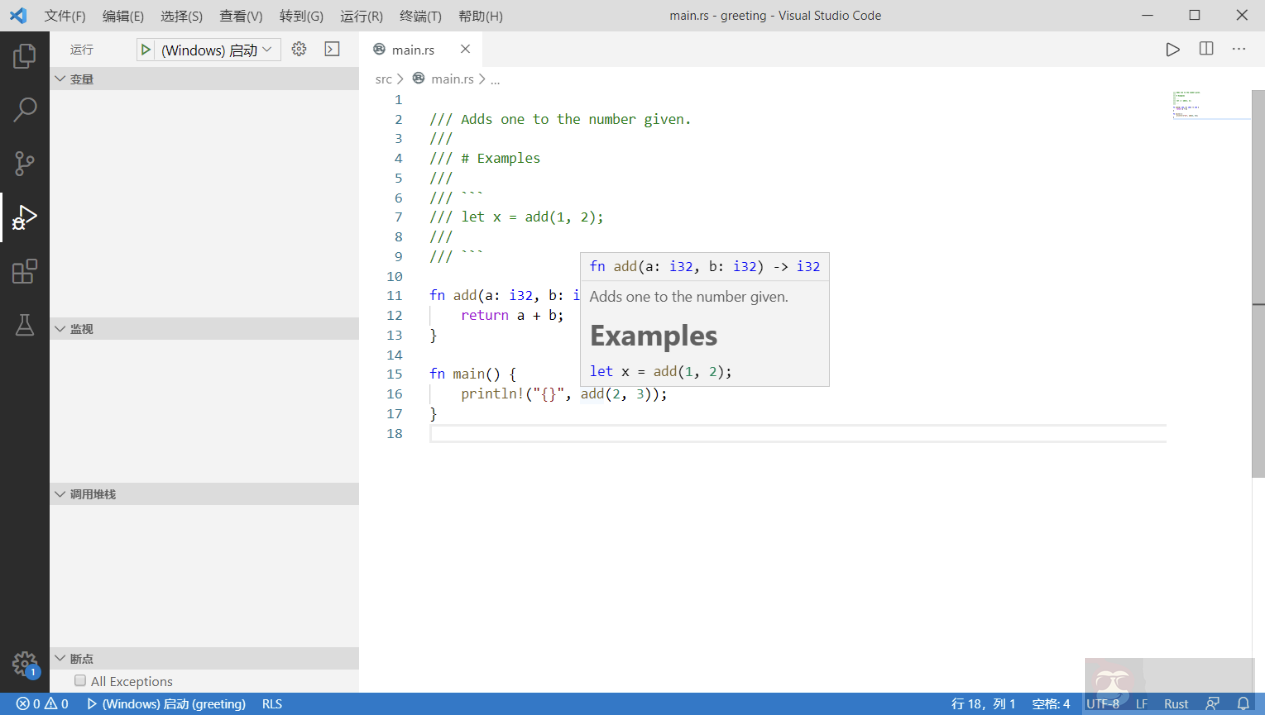Click the green start debugging arrow
The height and width of the screenshot is (715, 1265).
pos(146,50)
